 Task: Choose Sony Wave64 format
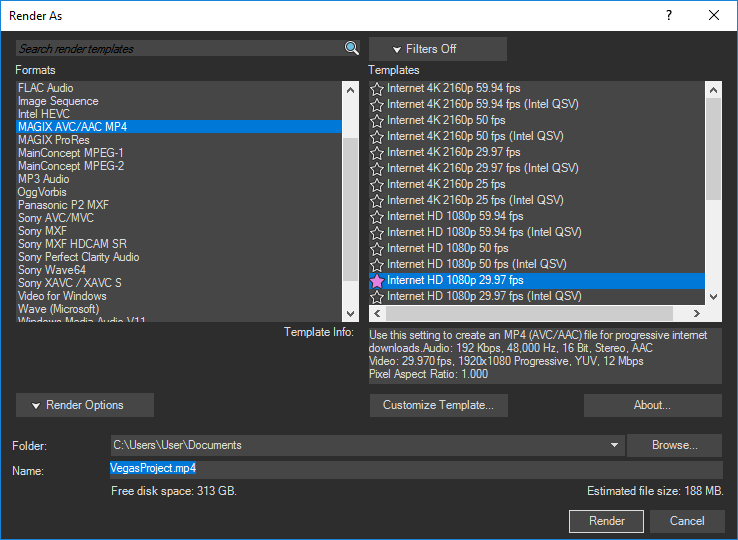pyautogui.click(x=179, y=270)
